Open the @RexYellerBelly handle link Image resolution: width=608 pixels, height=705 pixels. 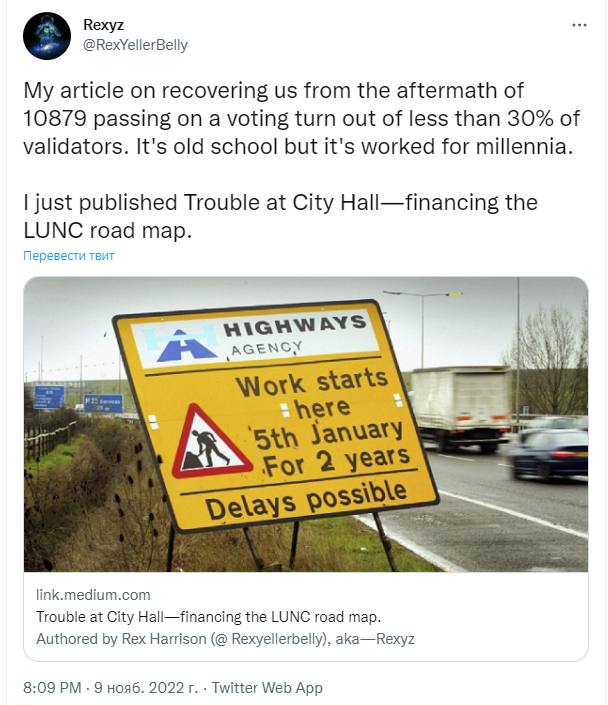135,45
